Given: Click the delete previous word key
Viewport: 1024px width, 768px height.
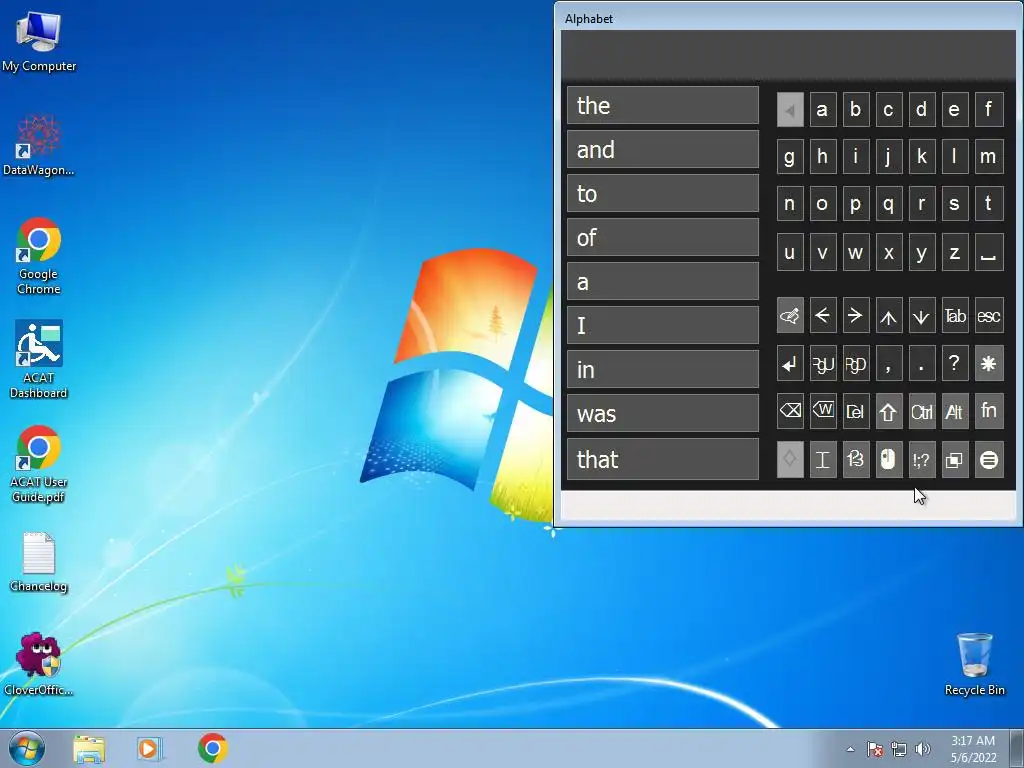Looking at the screenshot, I should (x=823, y=411).
